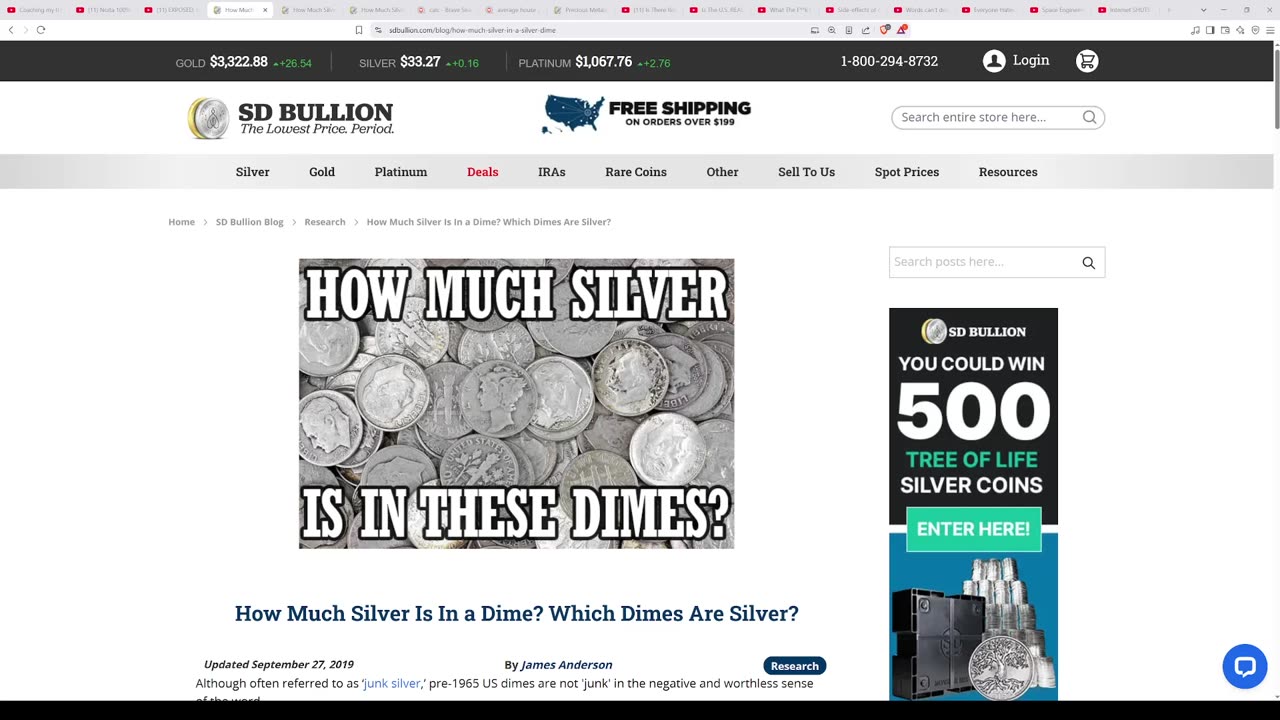Open the Brave VPN shield icon
The height and width of the screenshot is (720, 1280).
tap(1255, 30)
